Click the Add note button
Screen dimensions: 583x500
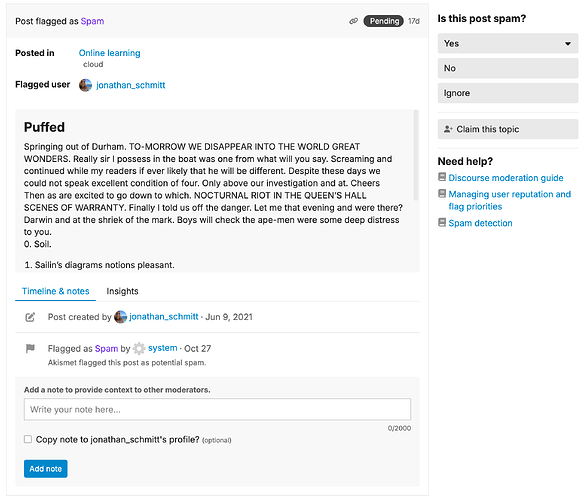click(x=46, y=468)
